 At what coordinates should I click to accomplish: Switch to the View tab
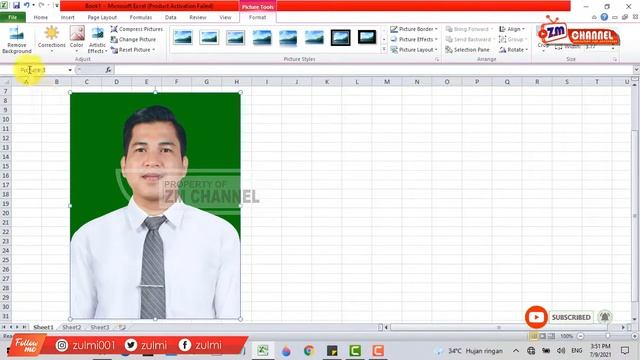225,17
